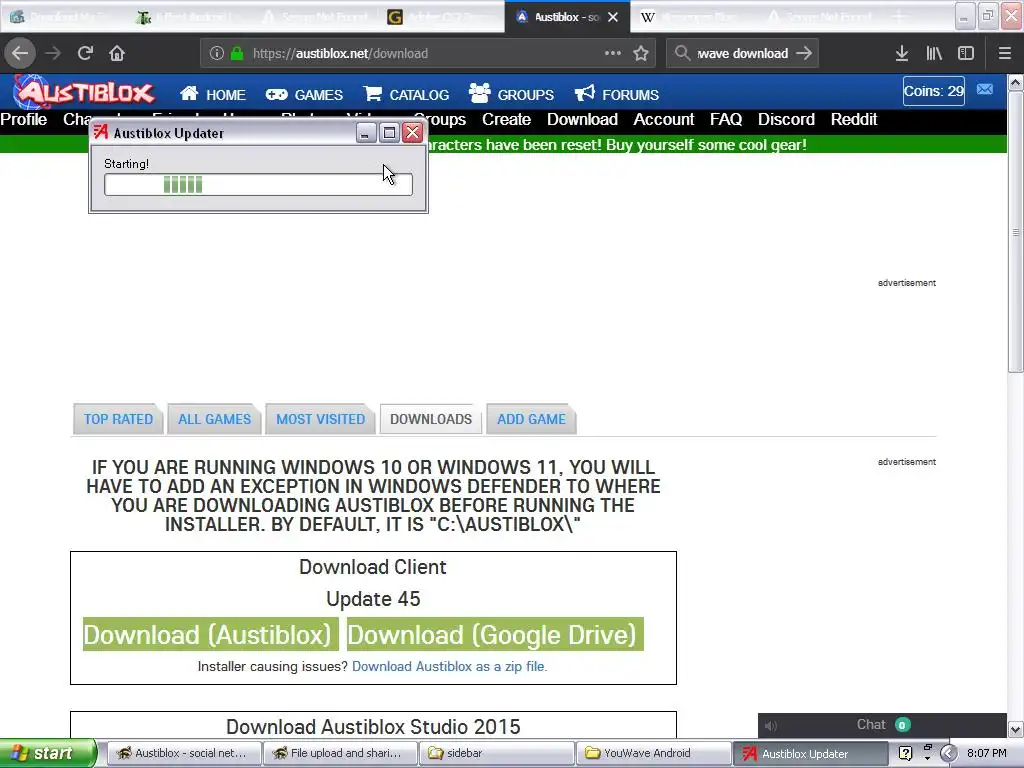
Task: Click Download (Google Drive) green button
Action: coord(495,634)
